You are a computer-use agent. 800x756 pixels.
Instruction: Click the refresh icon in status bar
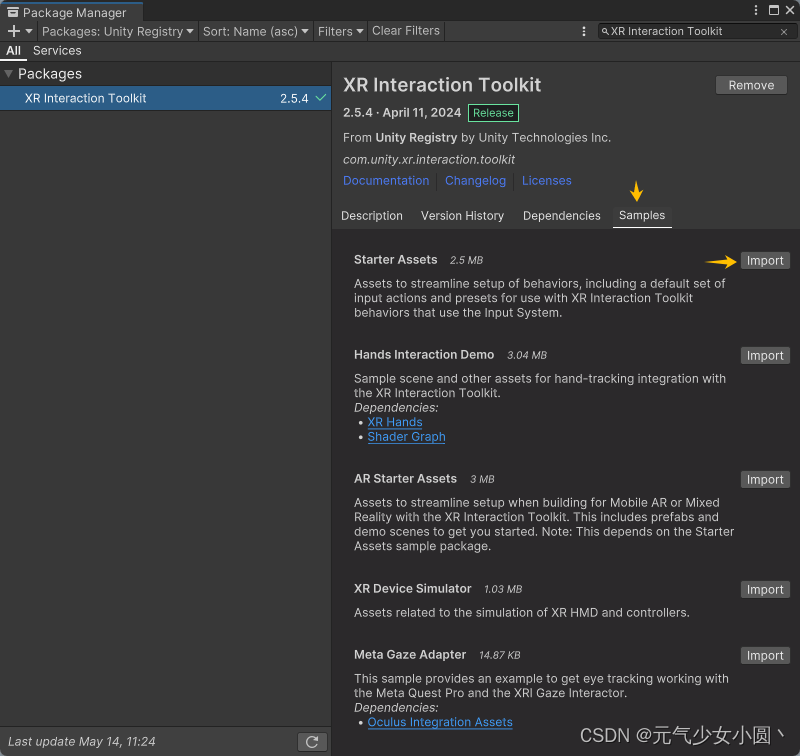(x=312, y=742)
